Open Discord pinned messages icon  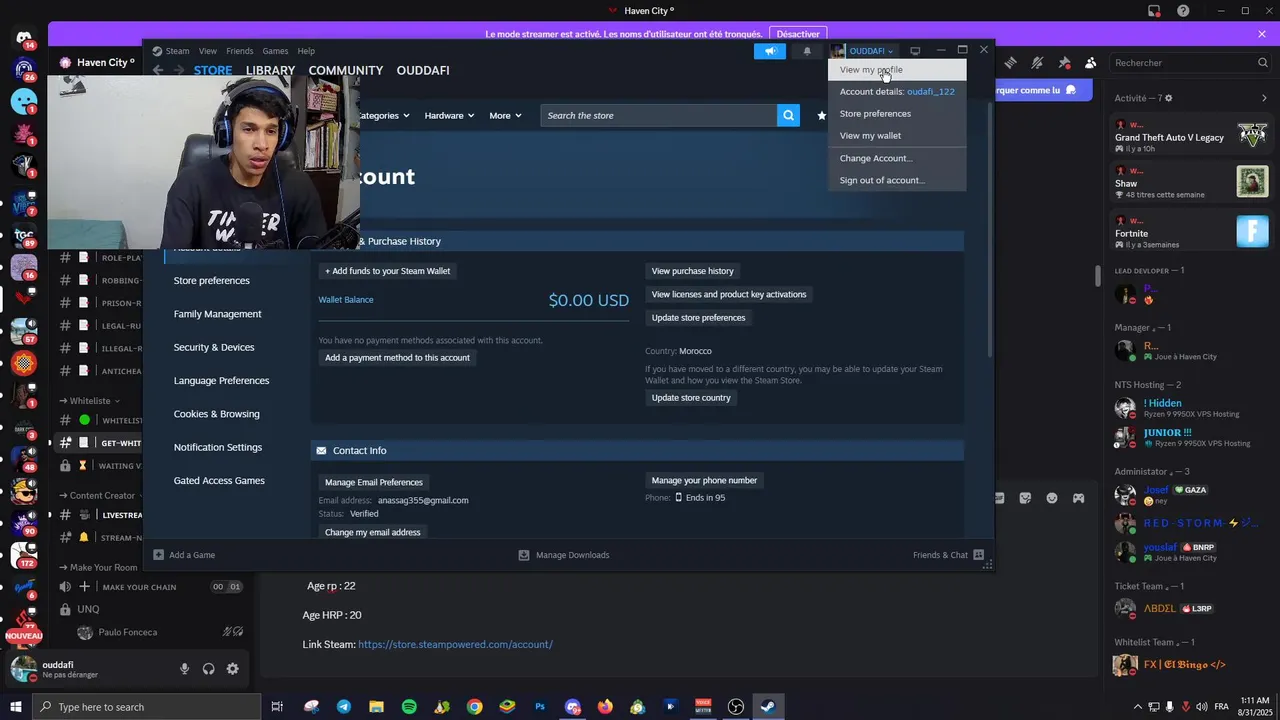[x=1064, y=62]
